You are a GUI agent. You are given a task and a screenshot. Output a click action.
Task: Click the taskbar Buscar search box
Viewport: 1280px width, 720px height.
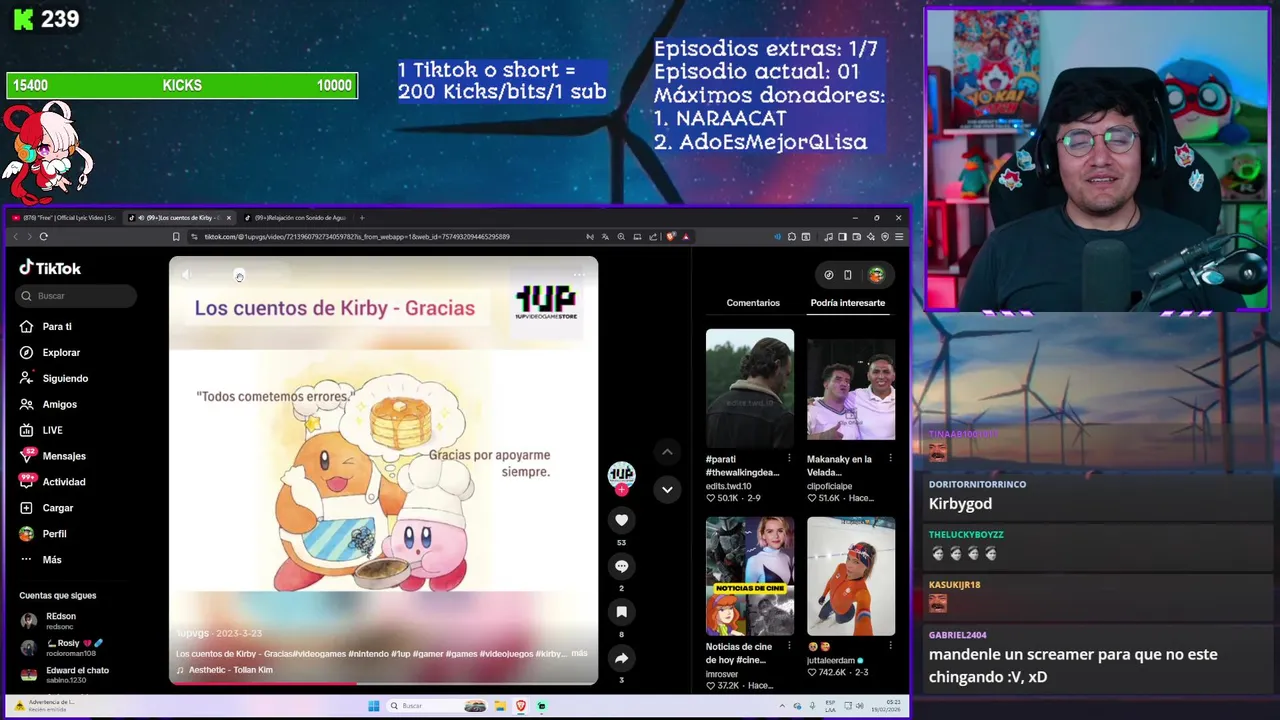(x=435, y=706)
